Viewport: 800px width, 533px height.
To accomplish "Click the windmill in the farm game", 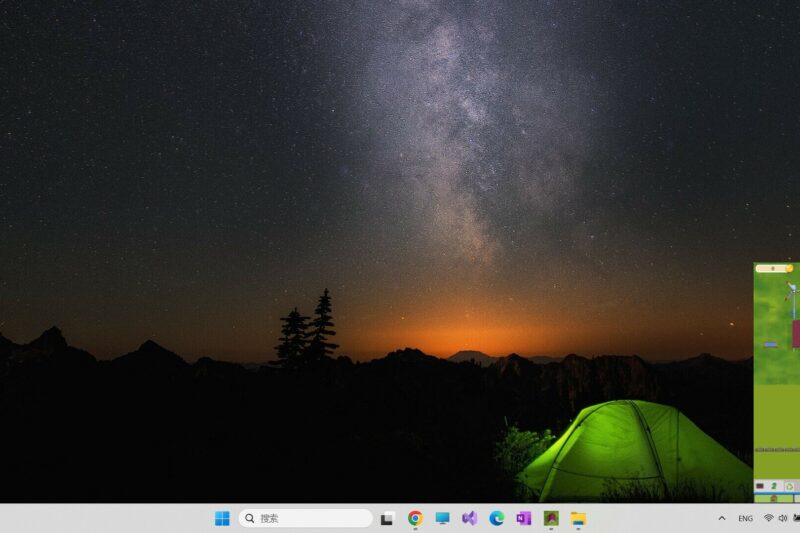I will pos(792,291).
